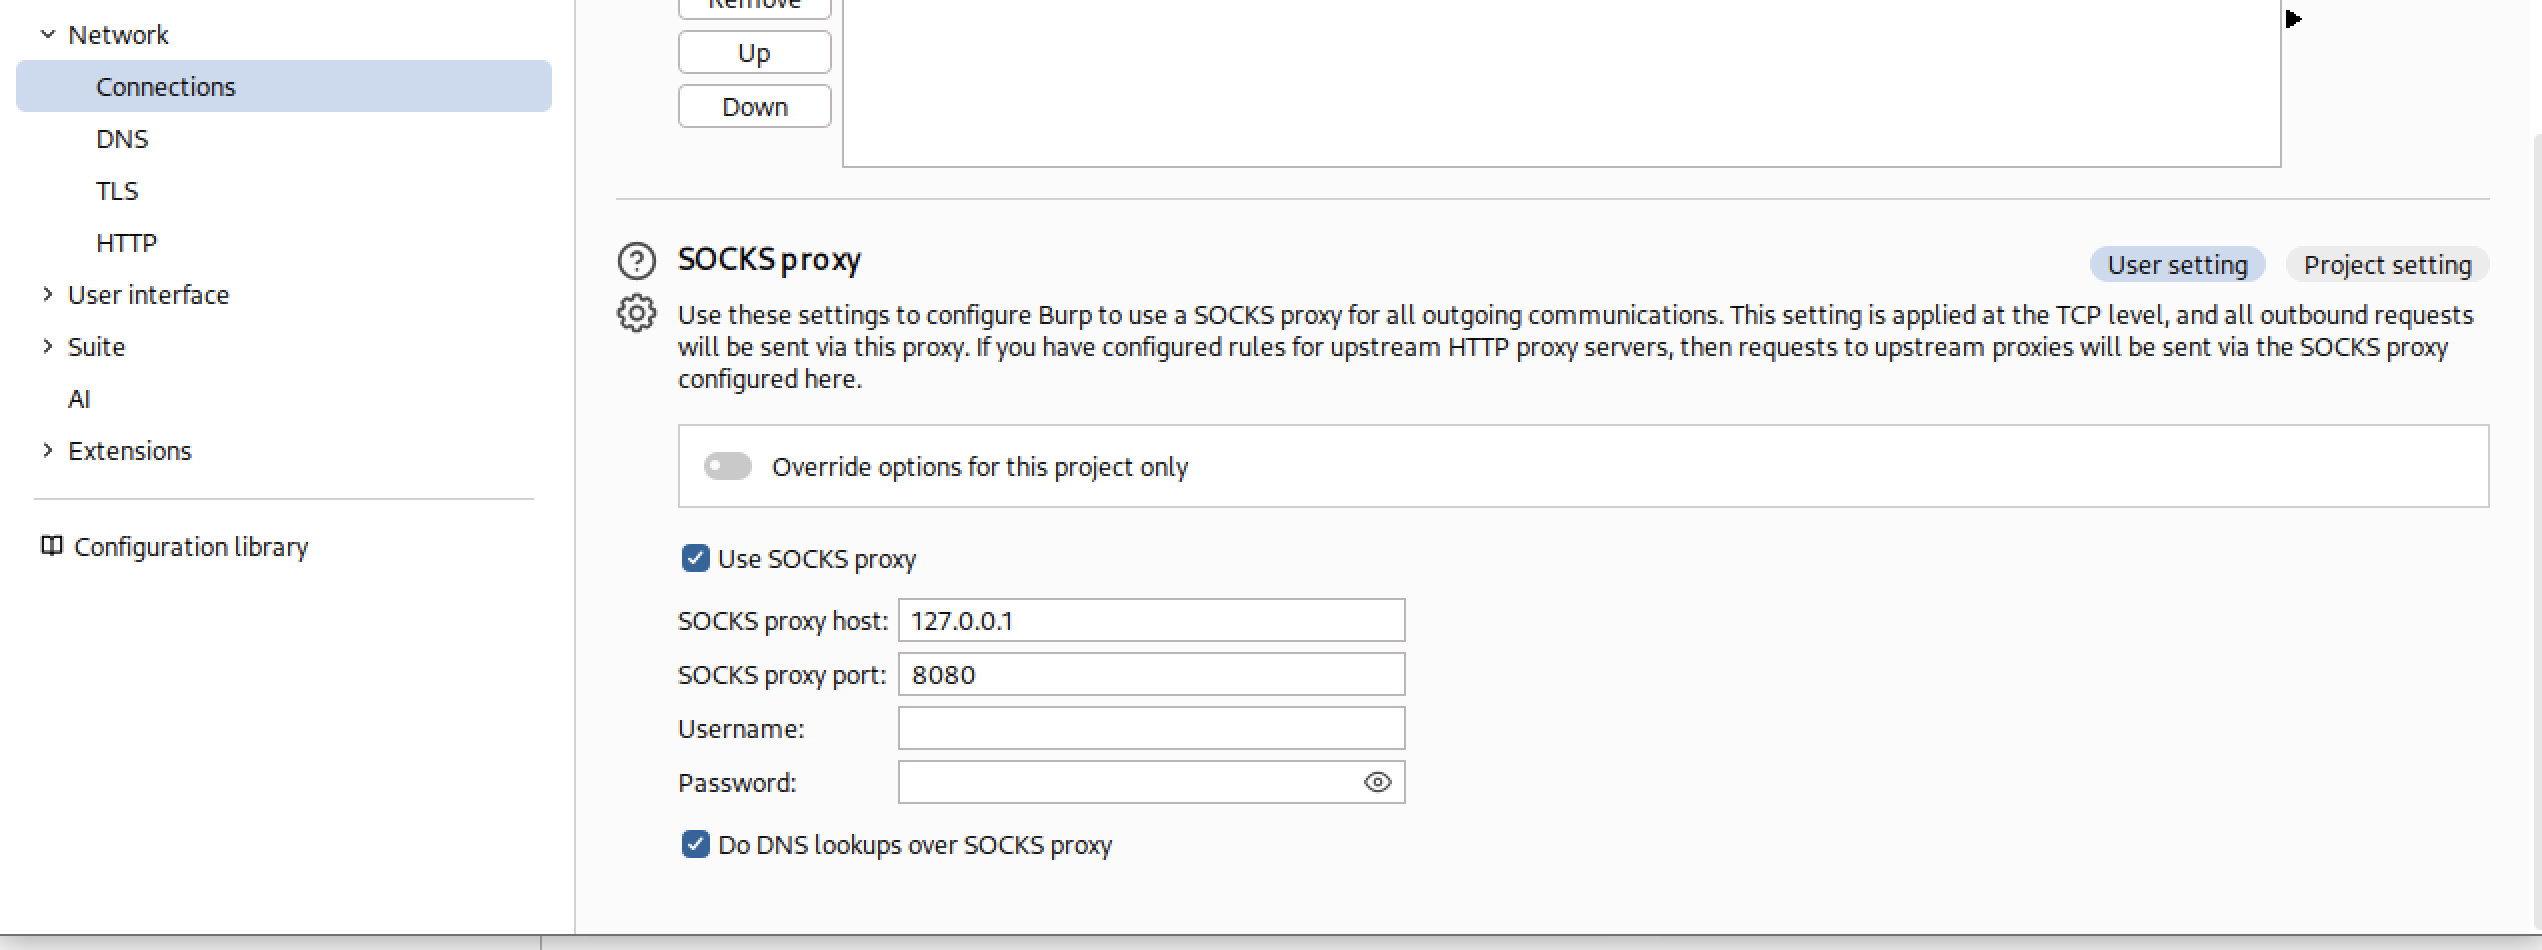Click the SOCKS proxy port field

tap(1151, 674)
